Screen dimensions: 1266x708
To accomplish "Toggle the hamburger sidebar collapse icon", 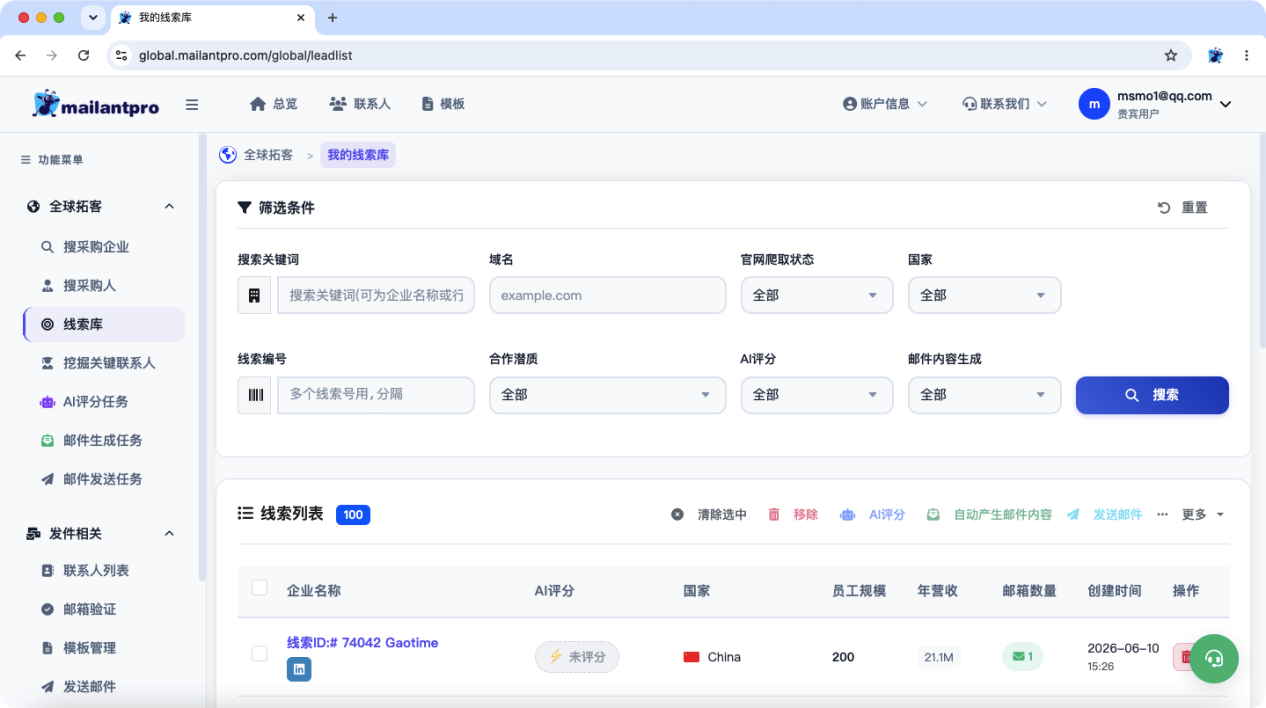I will 192,104.
